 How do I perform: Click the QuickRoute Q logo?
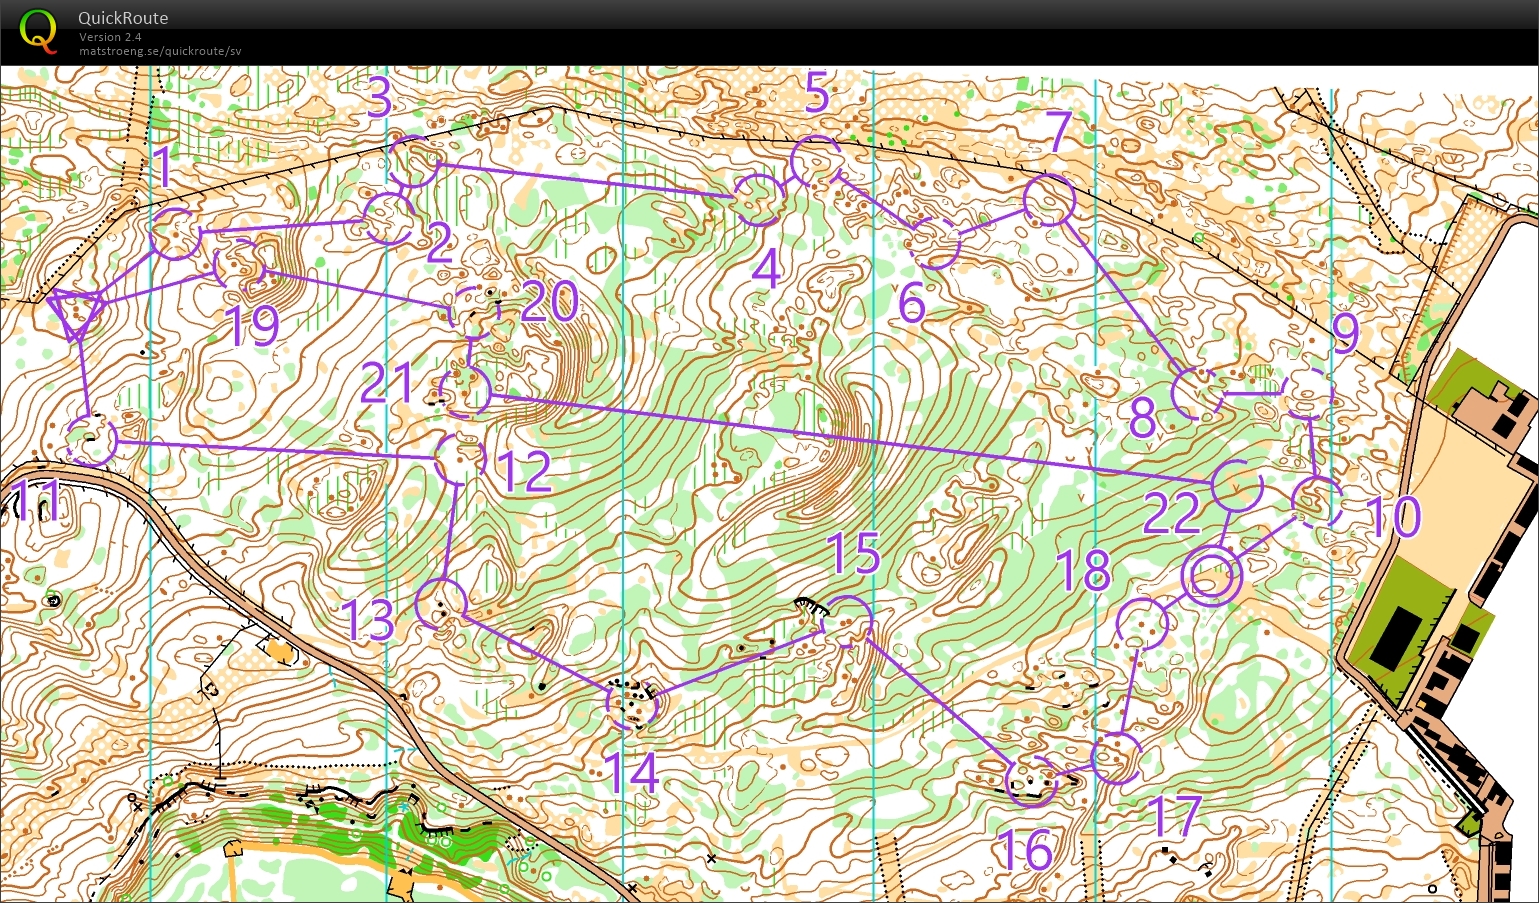(38, 30)
